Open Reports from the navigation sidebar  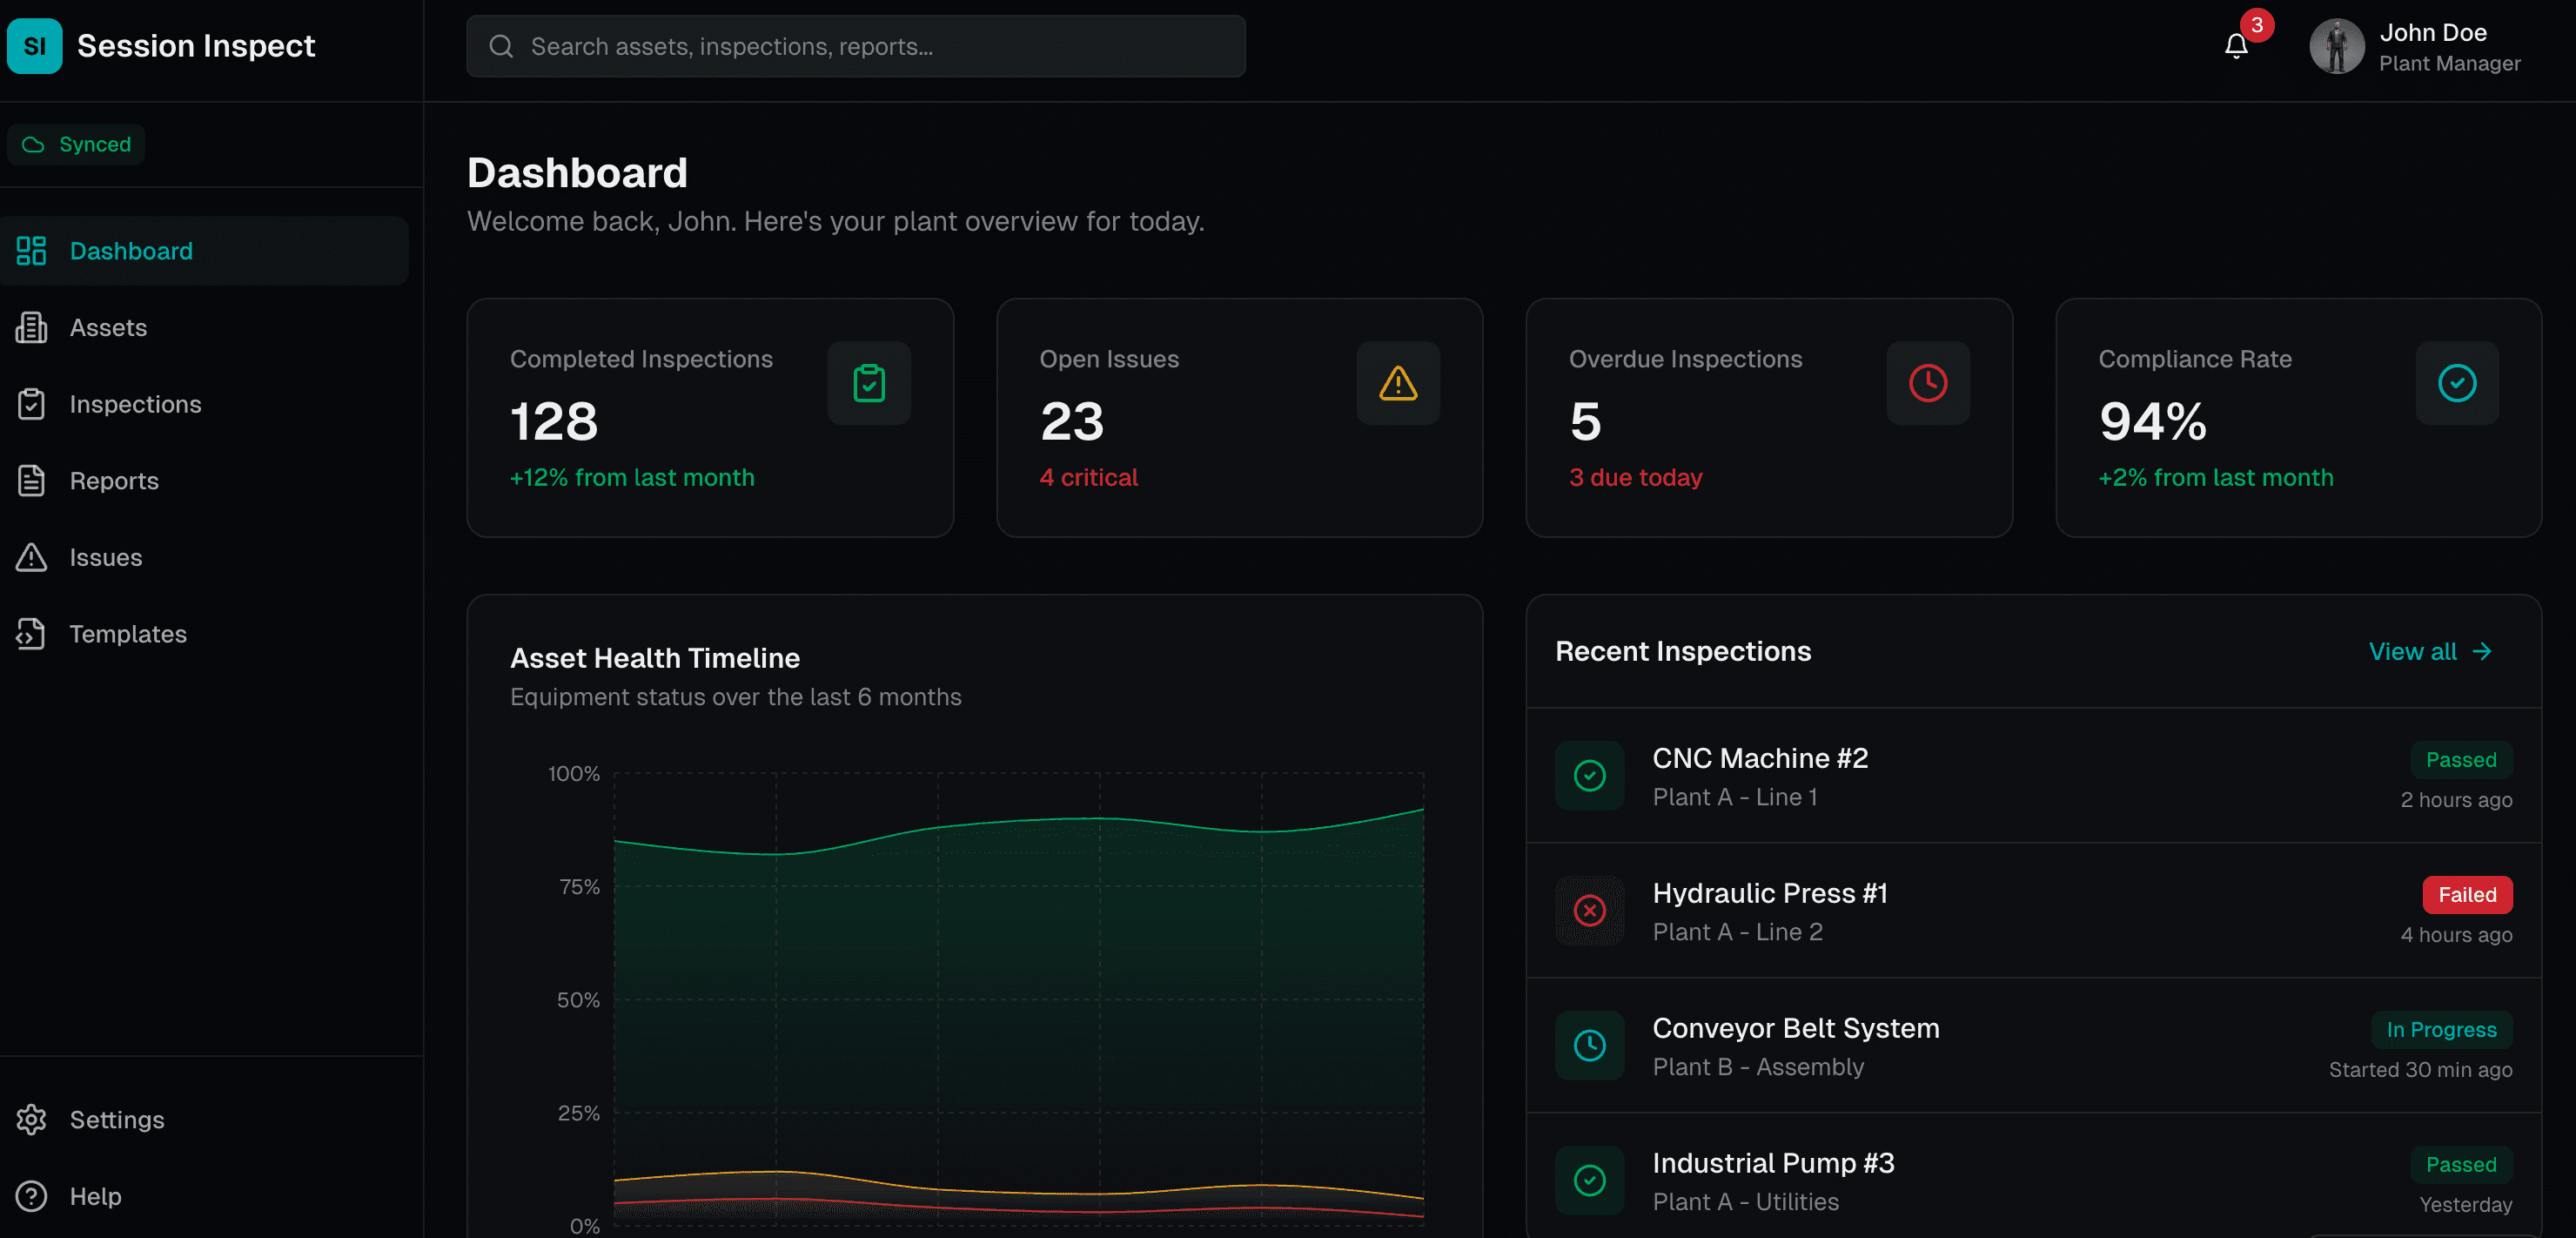[x=114, y=481]
